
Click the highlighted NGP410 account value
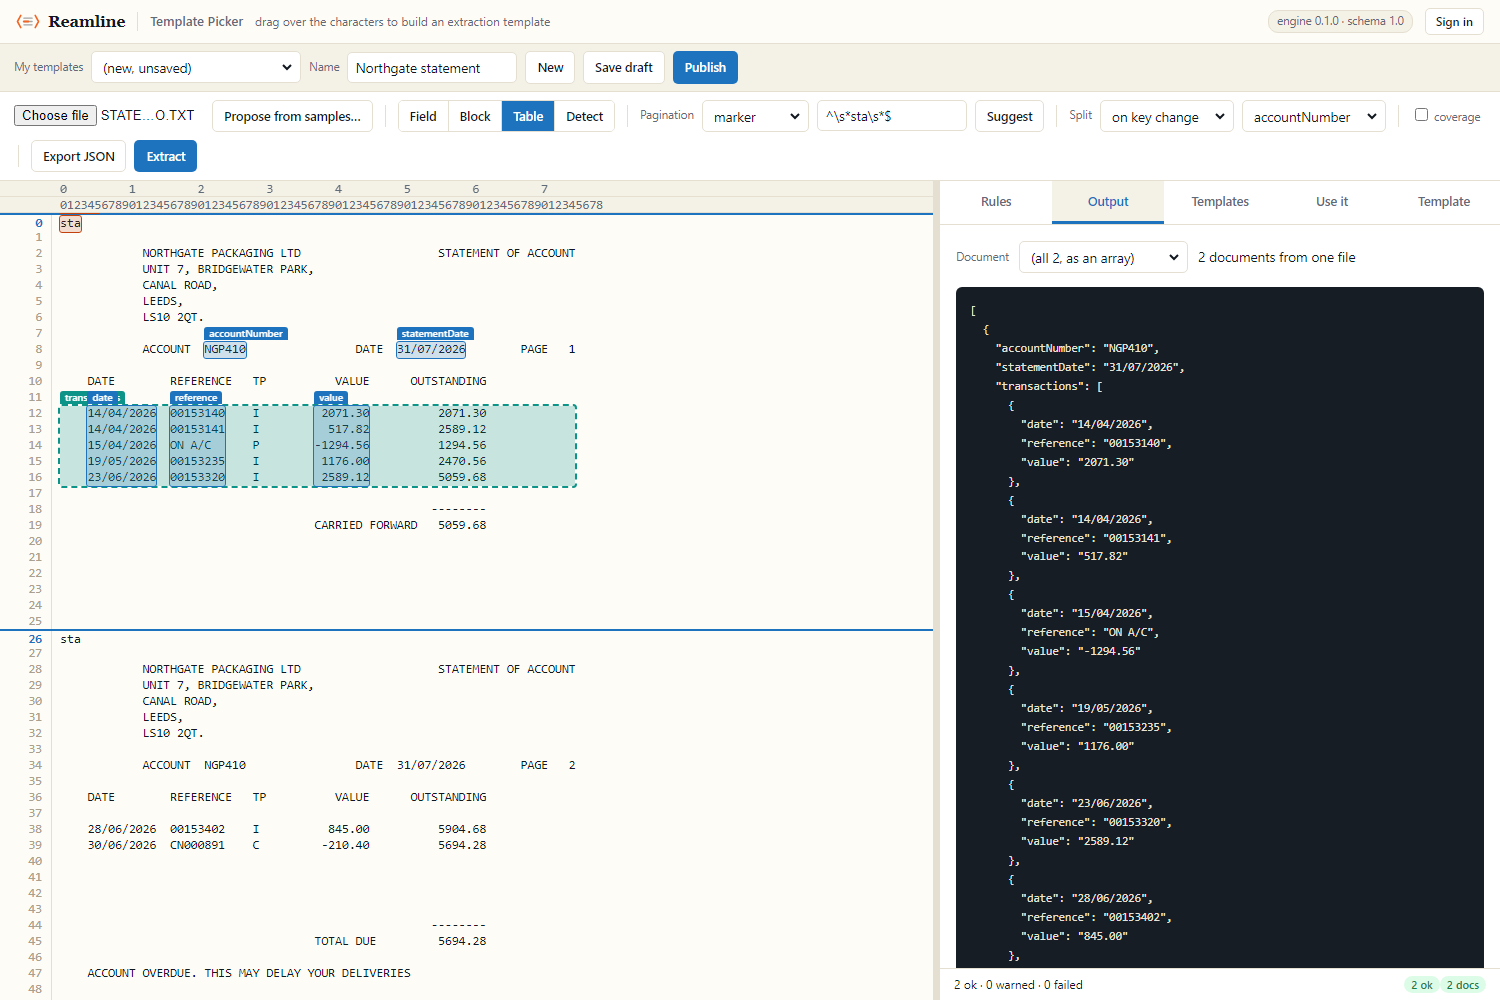point(225,349)
